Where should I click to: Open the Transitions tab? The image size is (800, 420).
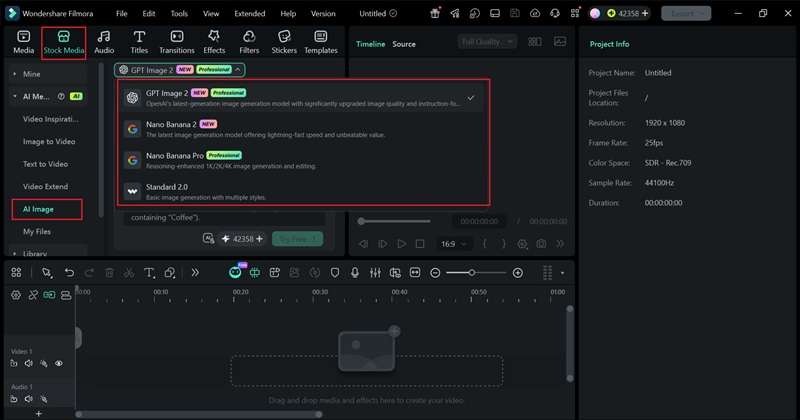click(177, 42)
